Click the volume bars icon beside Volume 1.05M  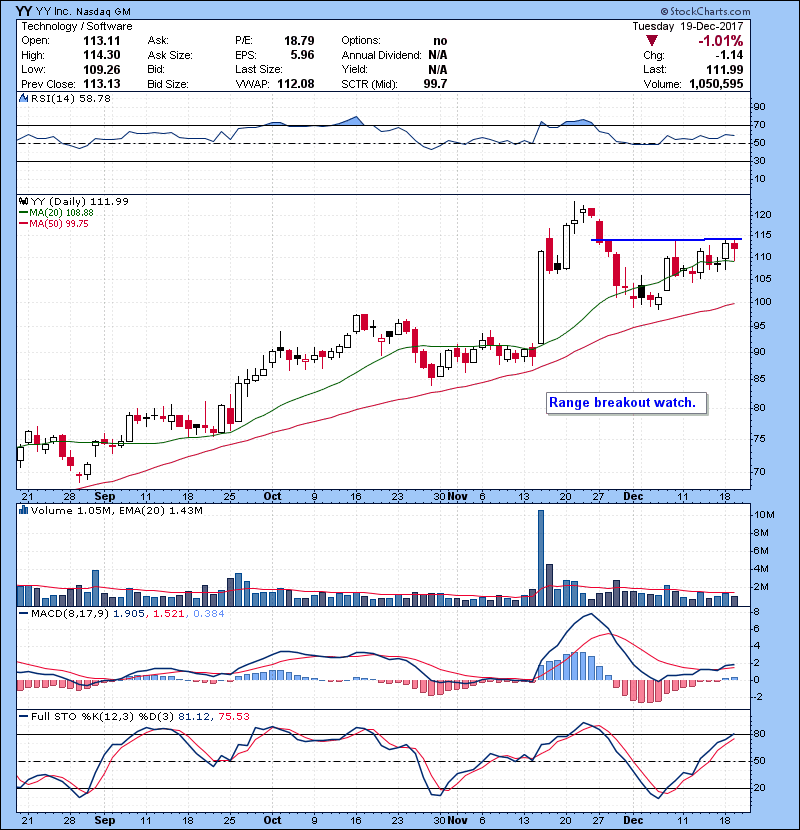[x=23, y=510]
